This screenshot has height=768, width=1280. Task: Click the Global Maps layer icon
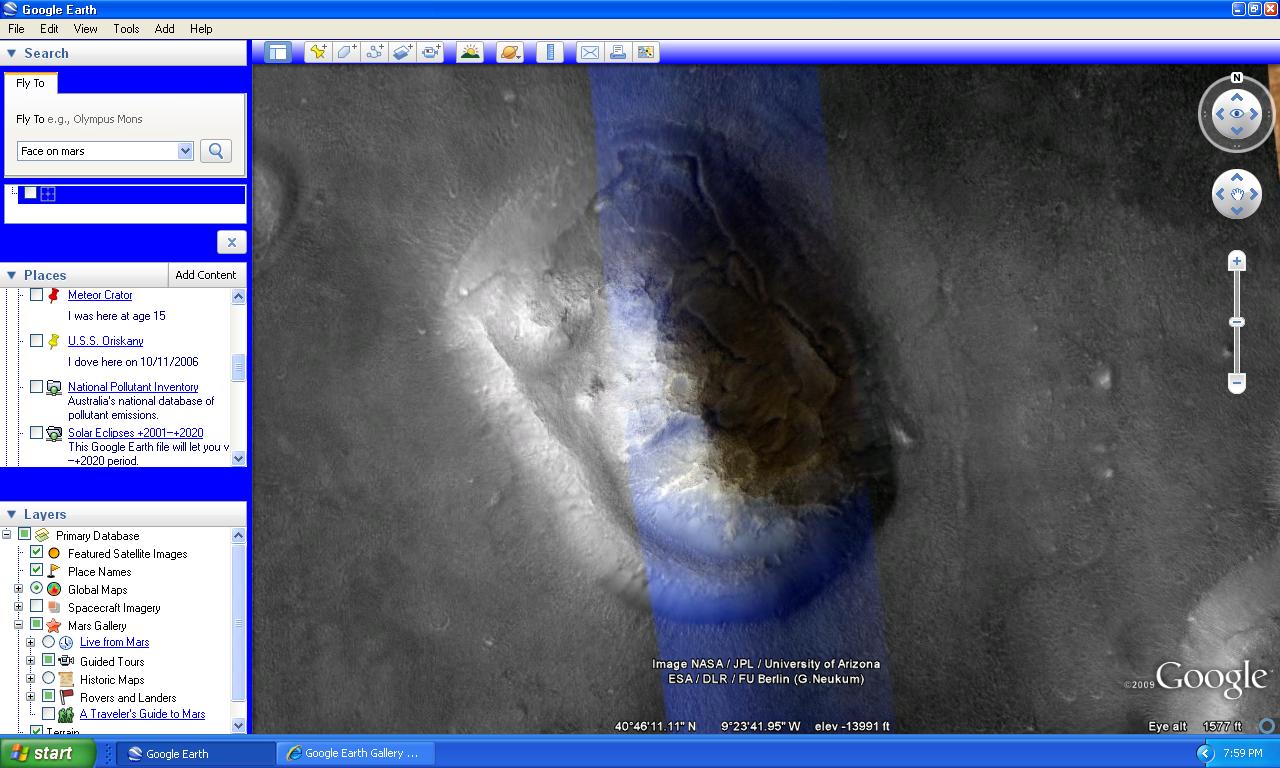pos(54,590)
